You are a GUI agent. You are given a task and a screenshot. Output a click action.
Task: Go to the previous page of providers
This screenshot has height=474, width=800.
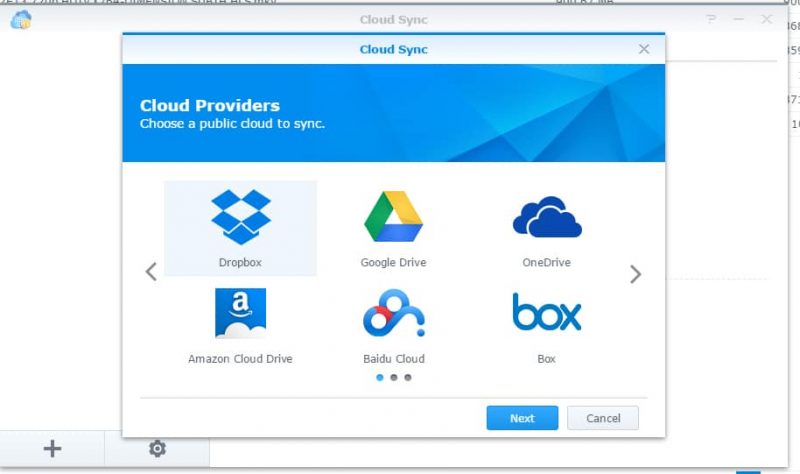[151, 271]
